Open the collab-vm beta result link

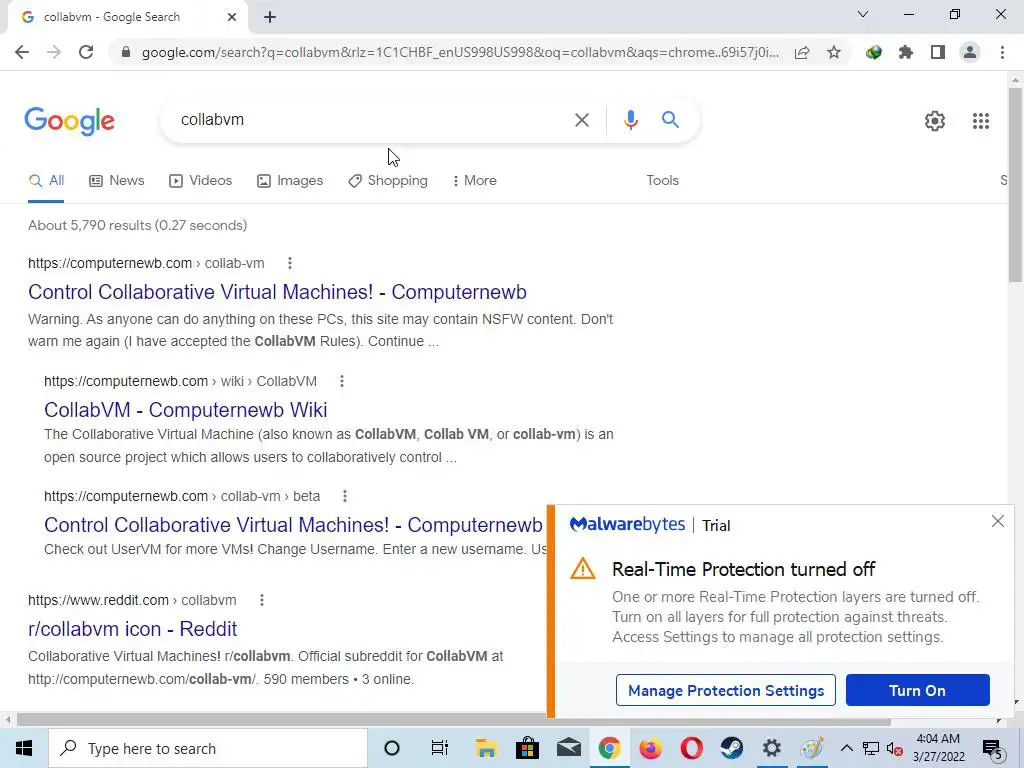[x=293, y=525]
